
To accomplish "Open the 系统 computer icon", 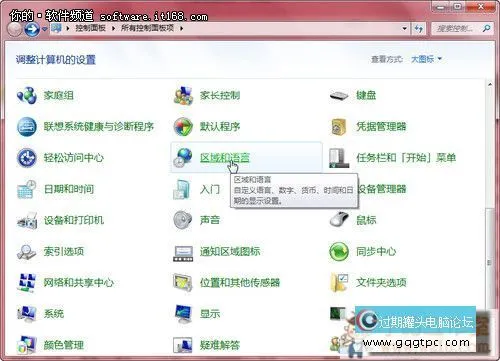I will [27, 314].
